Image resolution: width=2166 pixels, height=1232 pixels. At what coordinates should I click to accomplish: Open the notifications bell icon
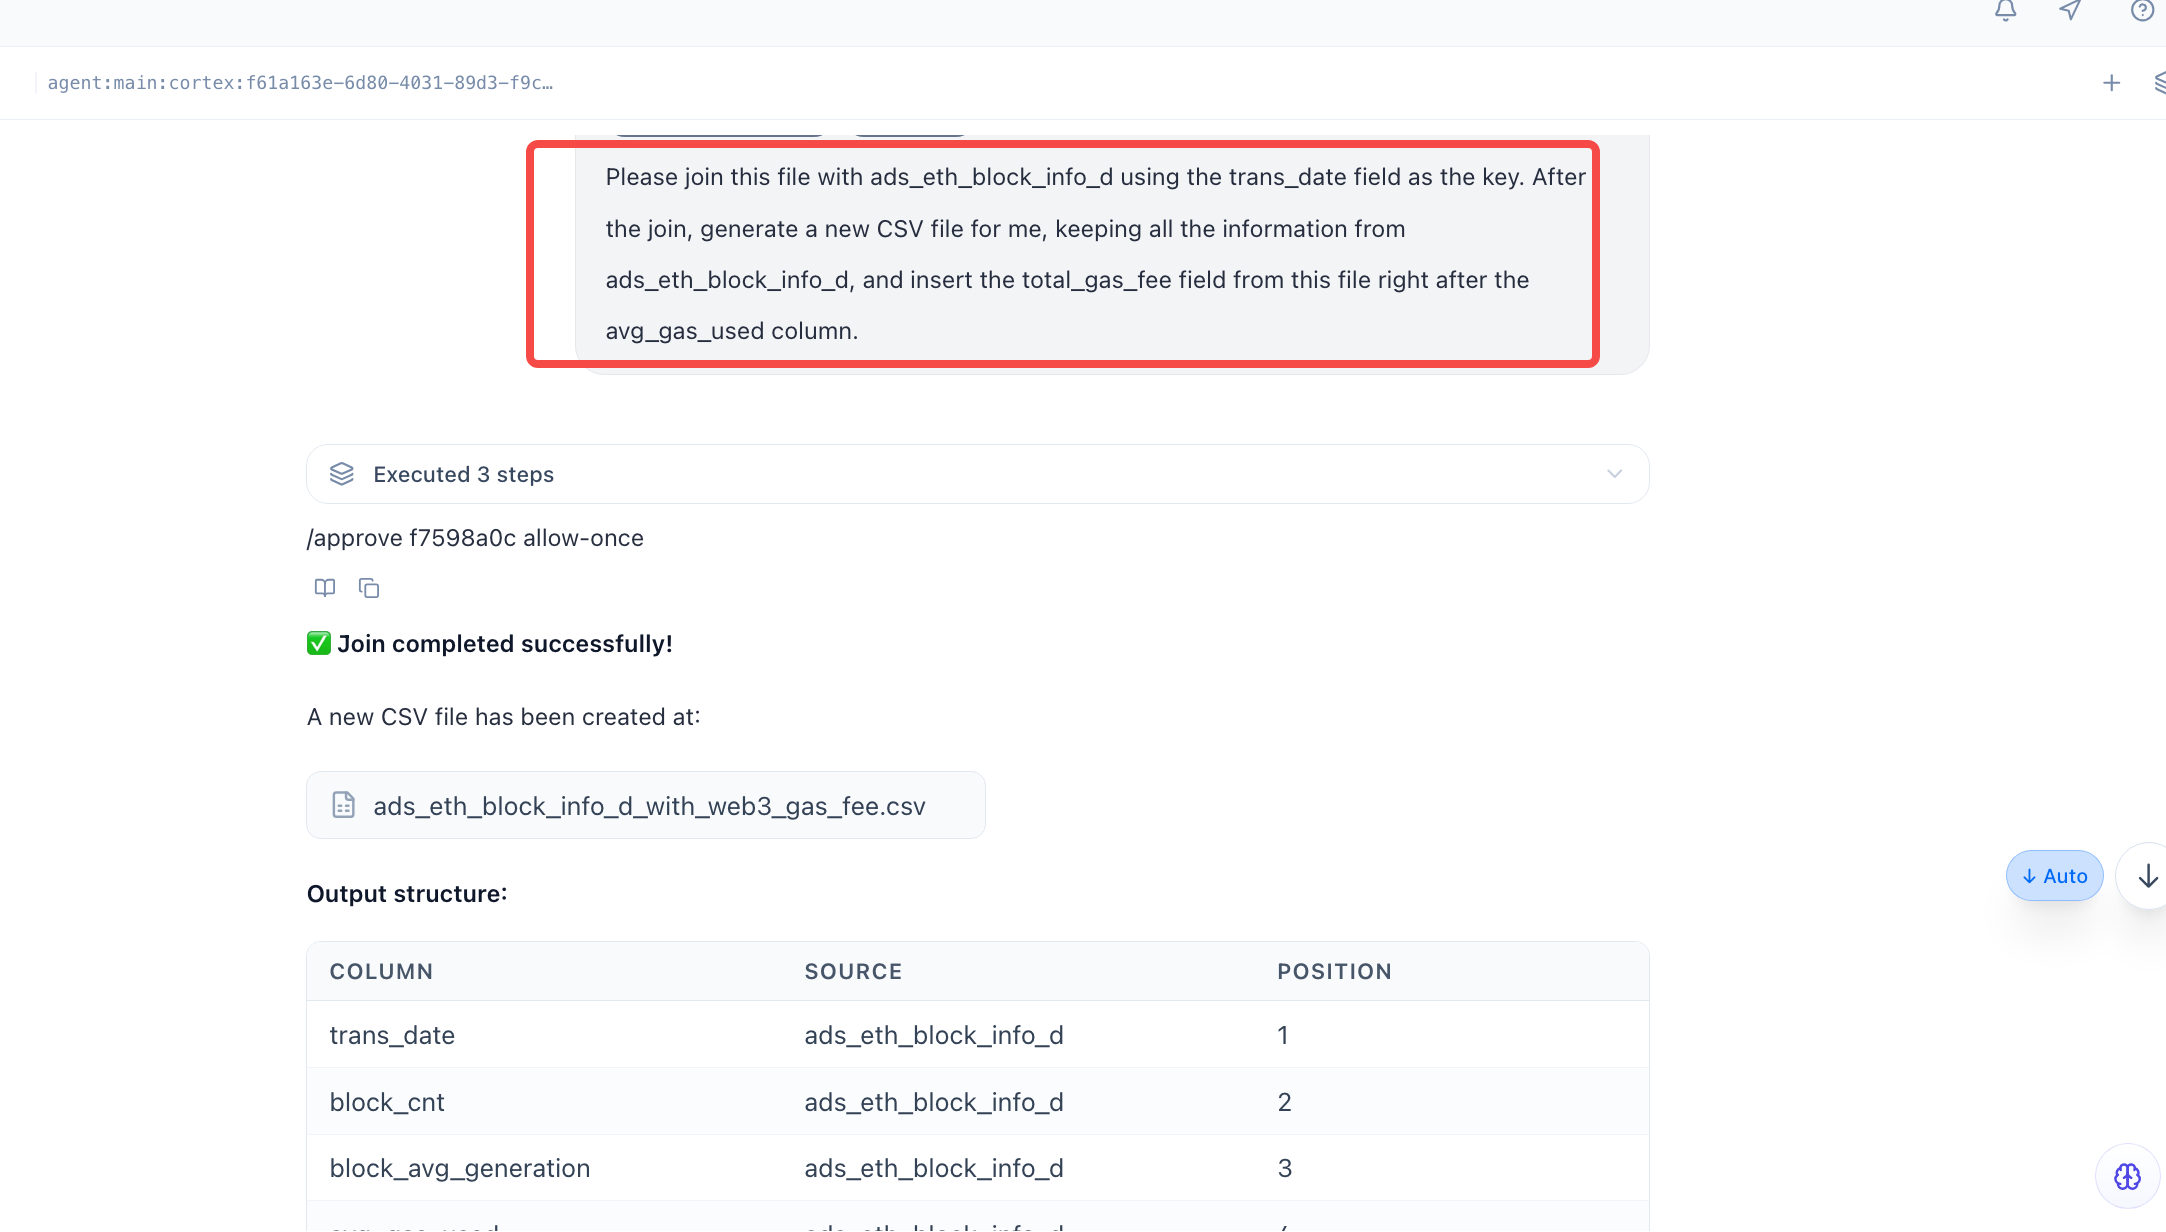click(2005, 11)
